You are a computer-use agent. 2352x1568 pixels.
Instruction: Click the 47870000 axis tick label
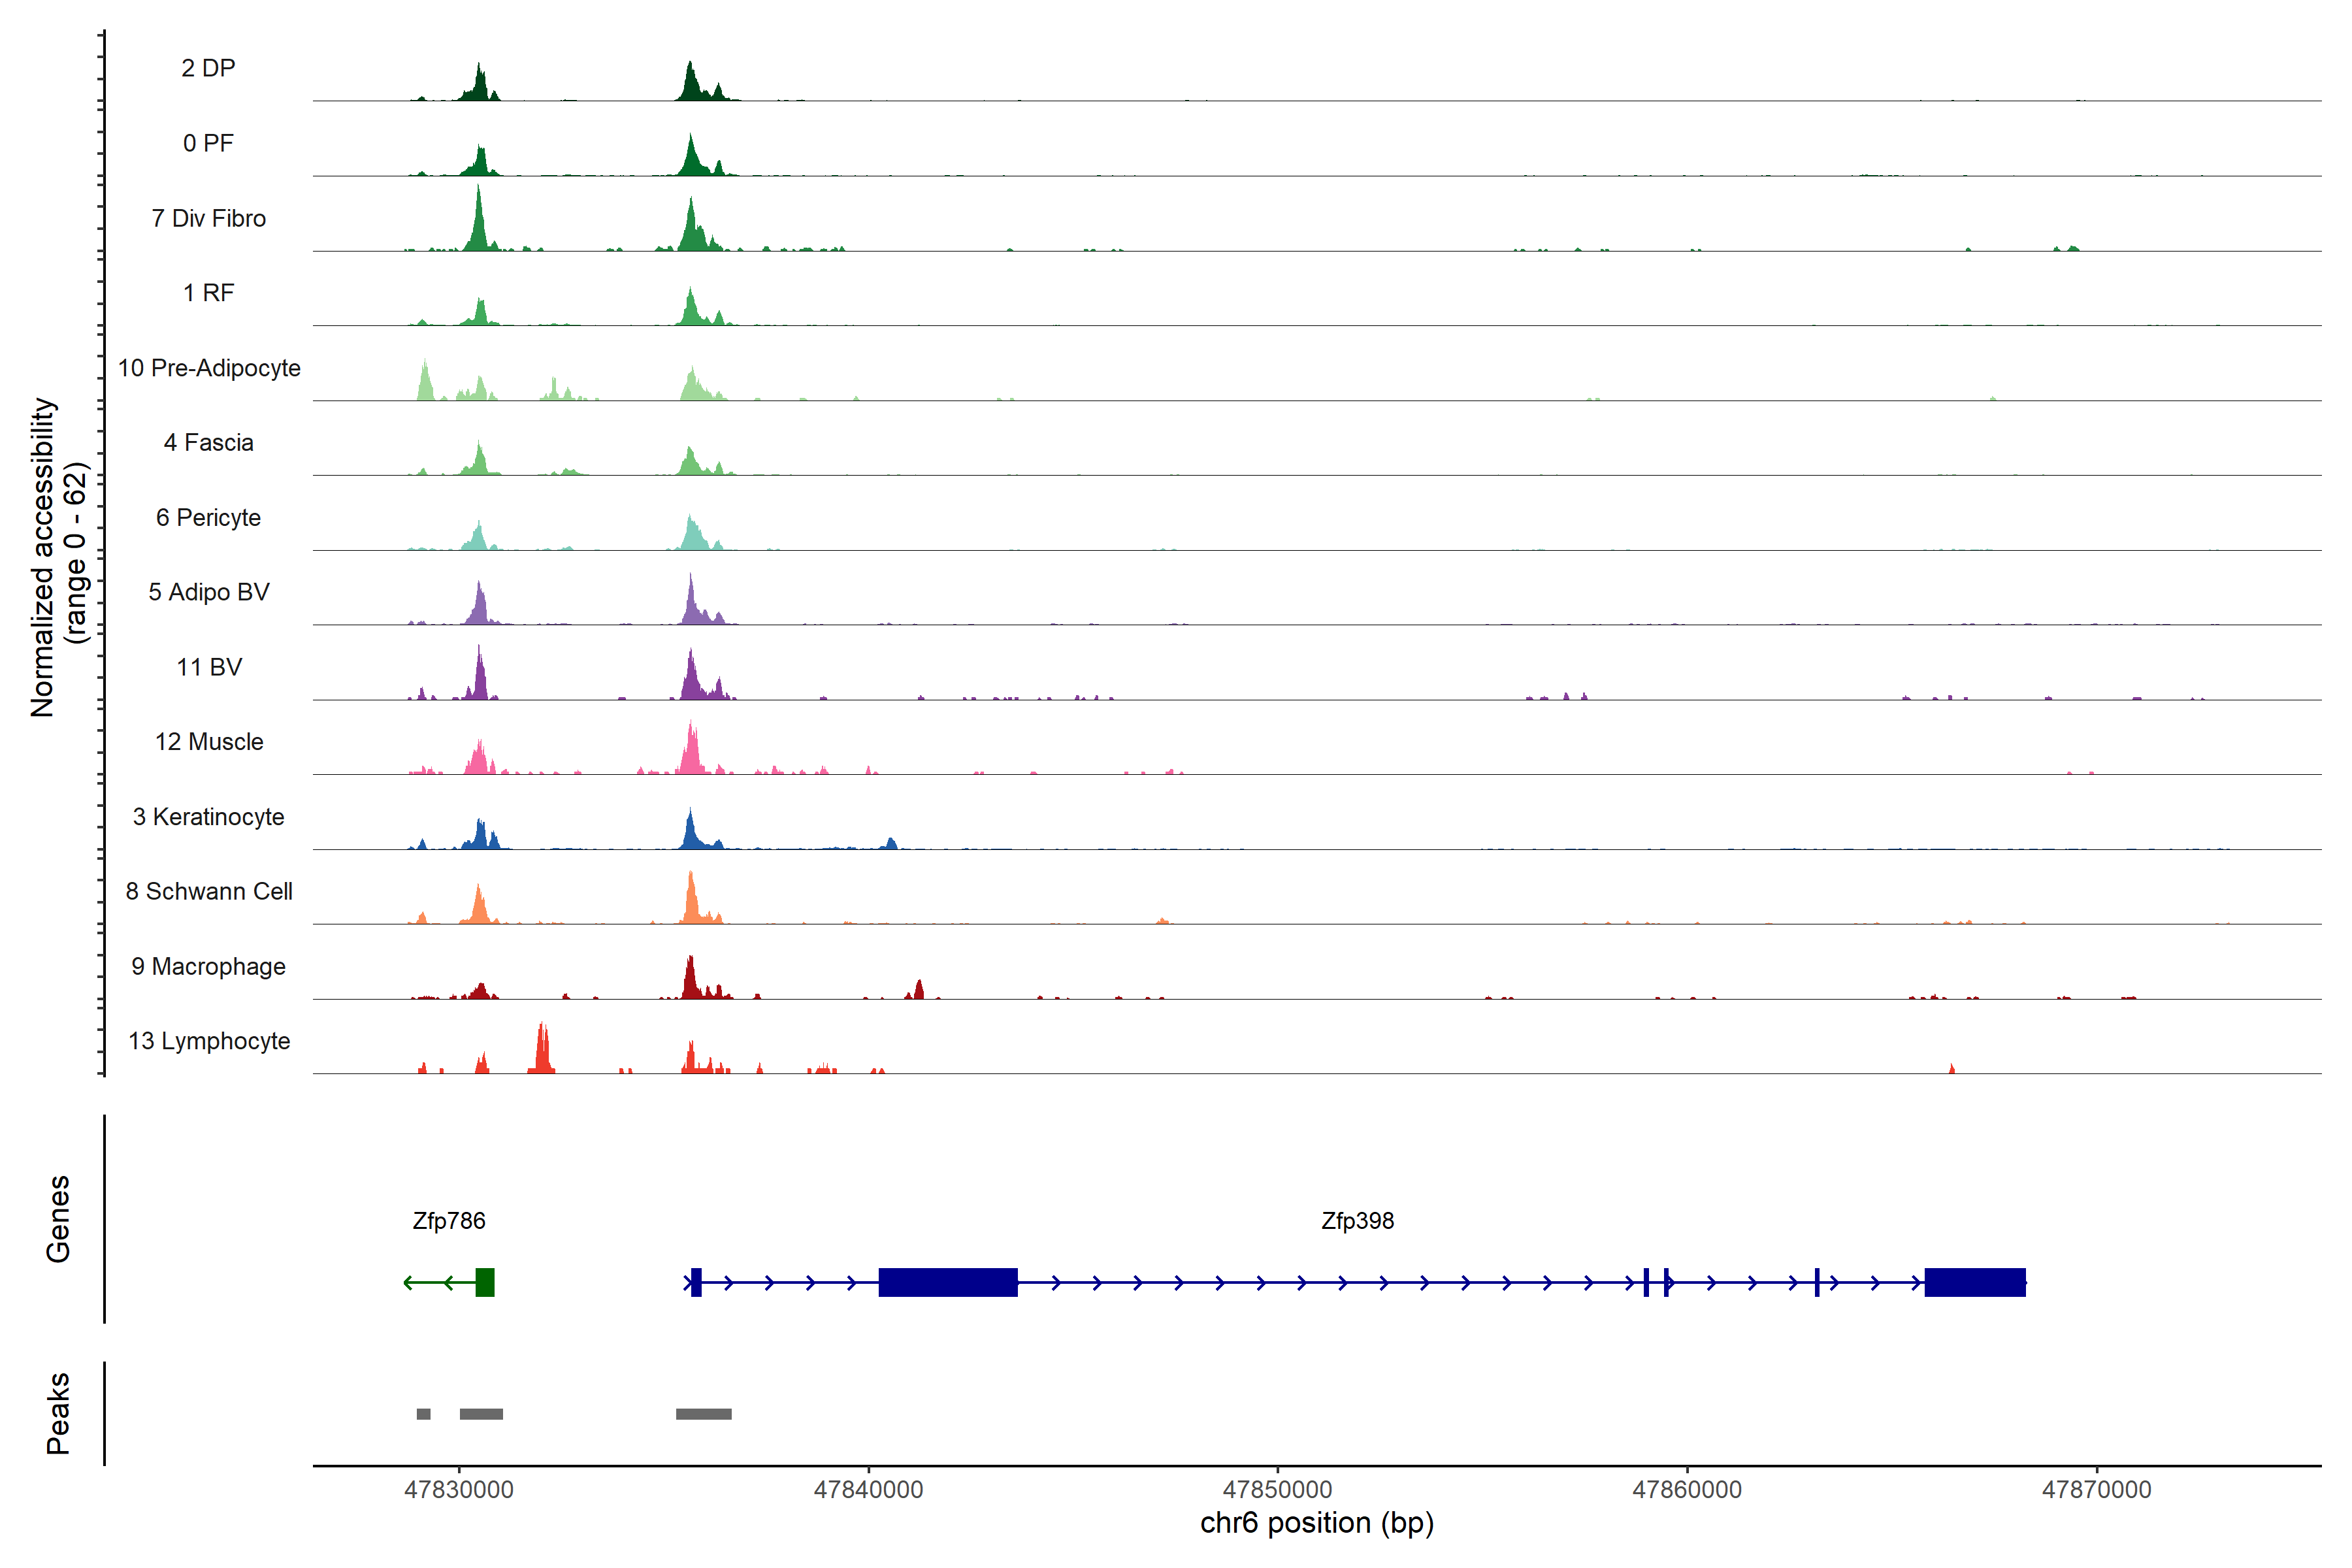click(x=2096, y=1489)
